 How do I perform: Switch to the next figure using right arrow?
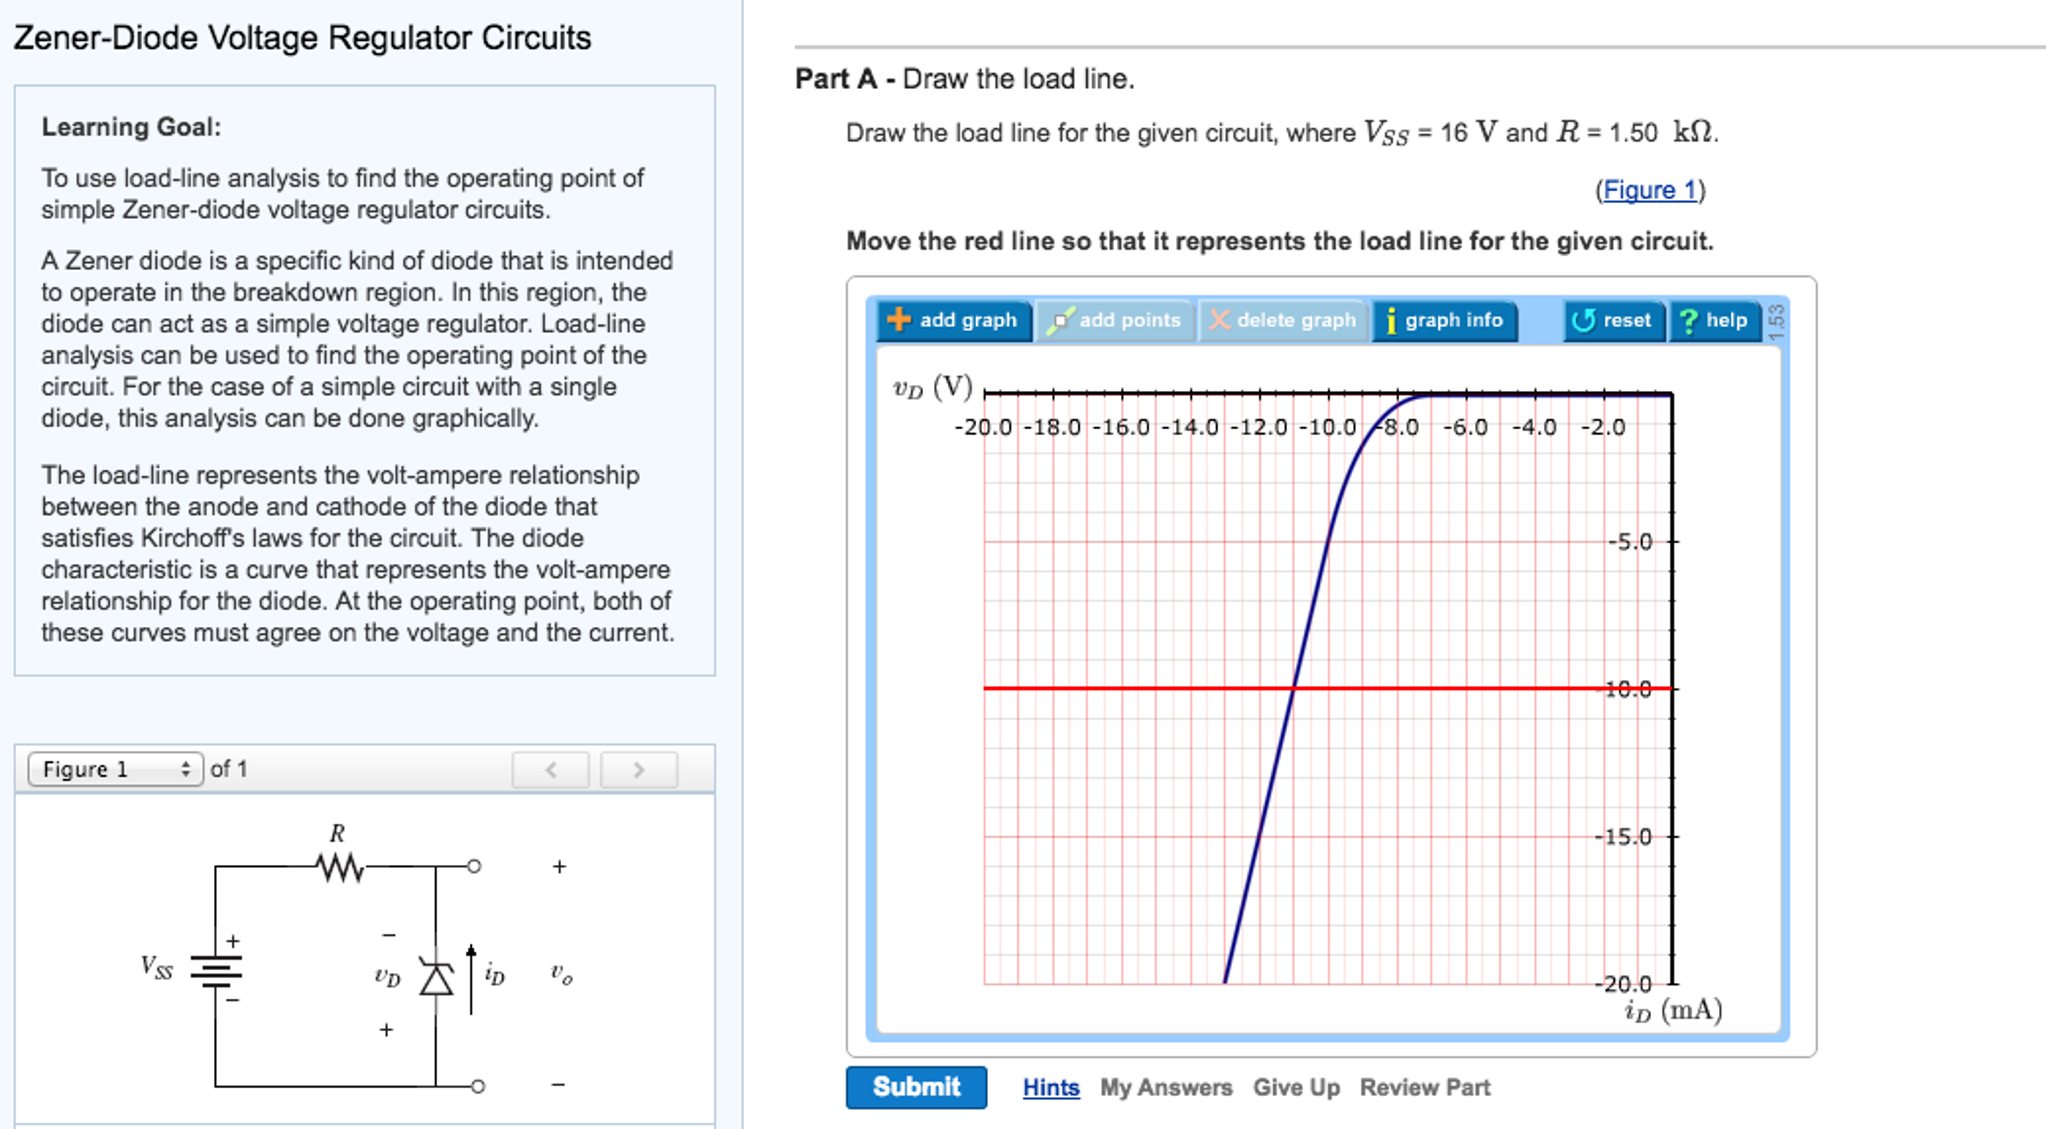pos(637,769)
